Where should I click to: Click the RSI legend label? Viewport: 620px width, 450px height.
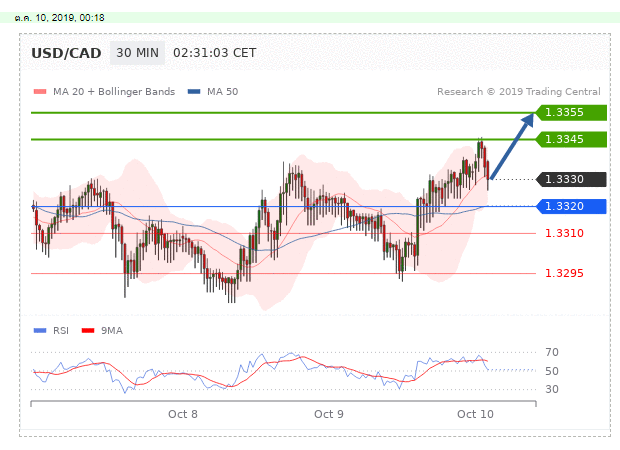61,331
